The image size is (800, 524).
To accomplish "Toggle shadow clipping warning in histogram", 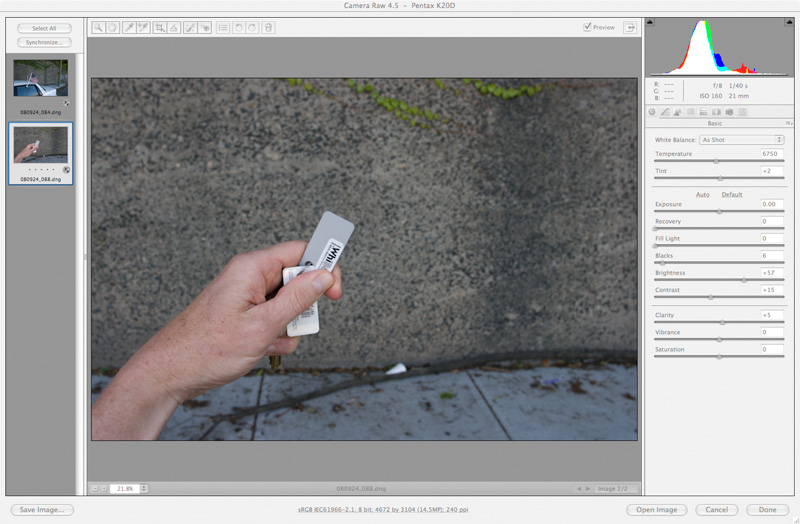I will pos(651,22).
